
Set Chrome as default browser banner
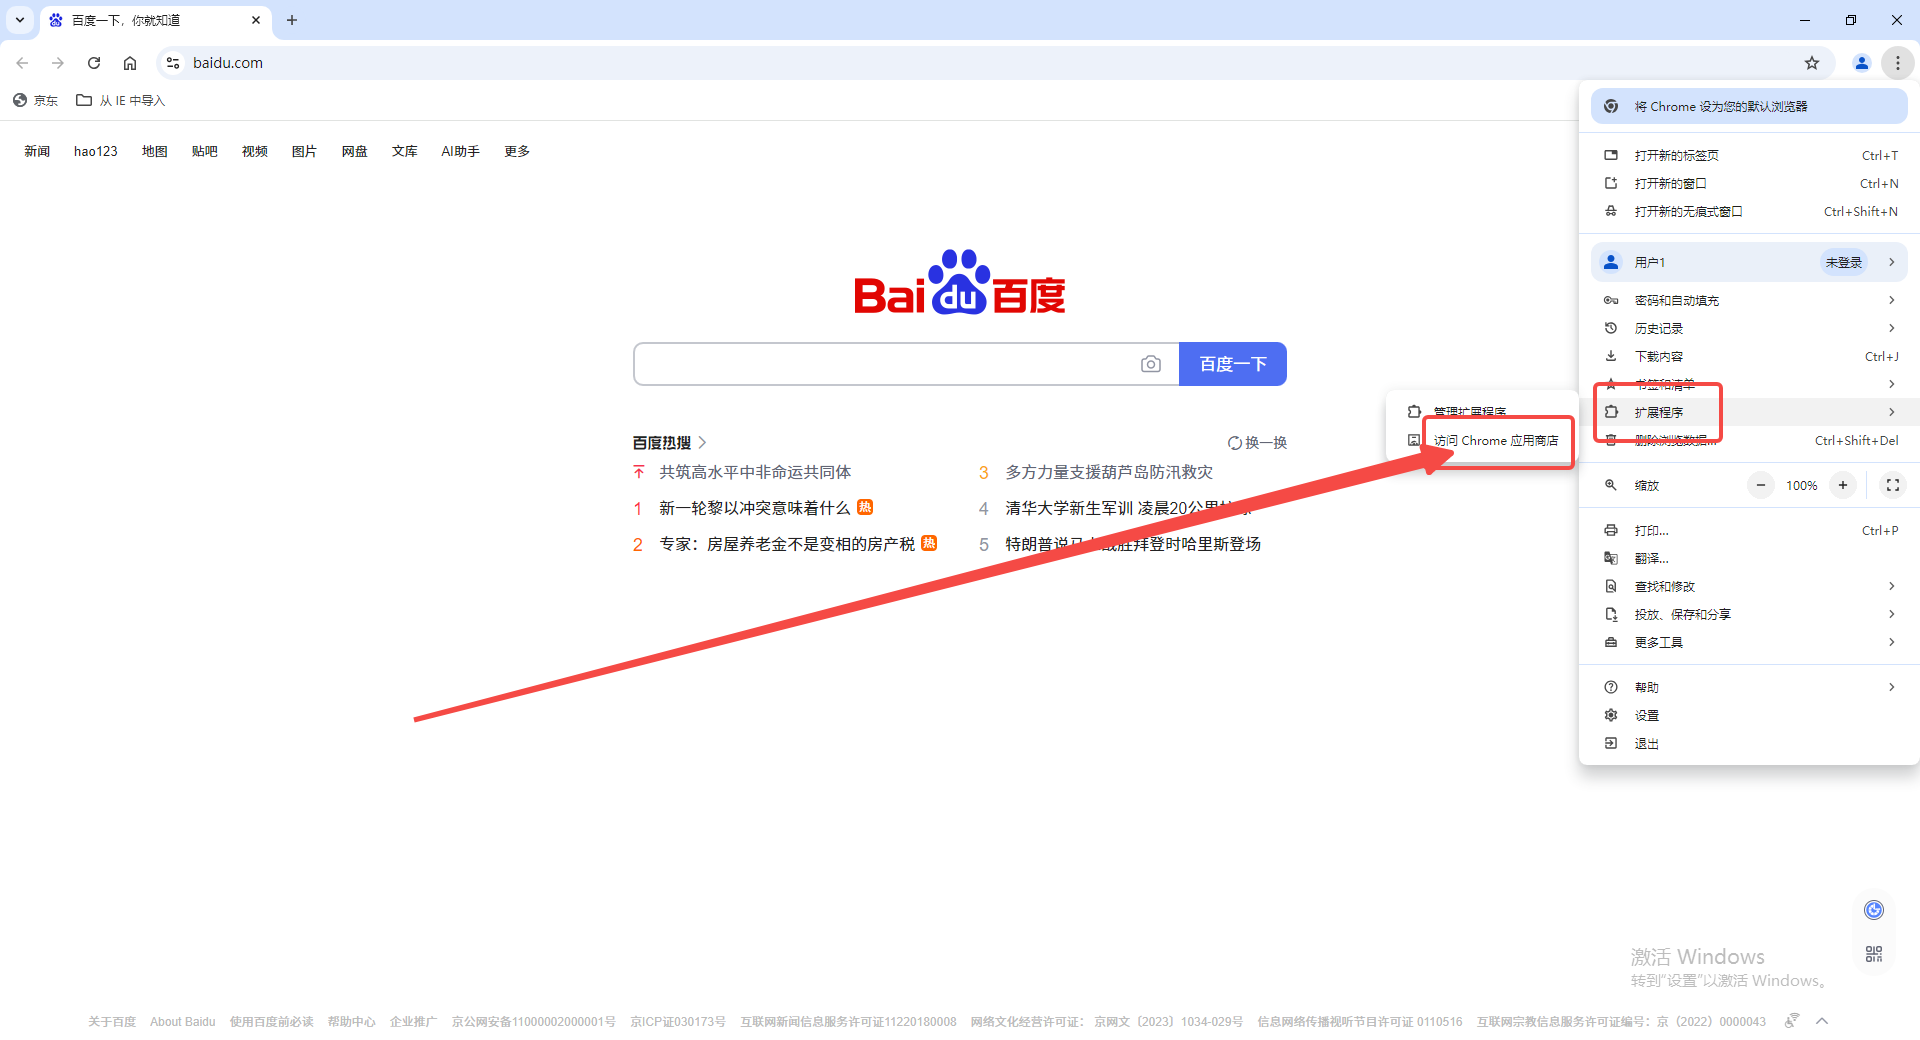(x=1749, y=106)
